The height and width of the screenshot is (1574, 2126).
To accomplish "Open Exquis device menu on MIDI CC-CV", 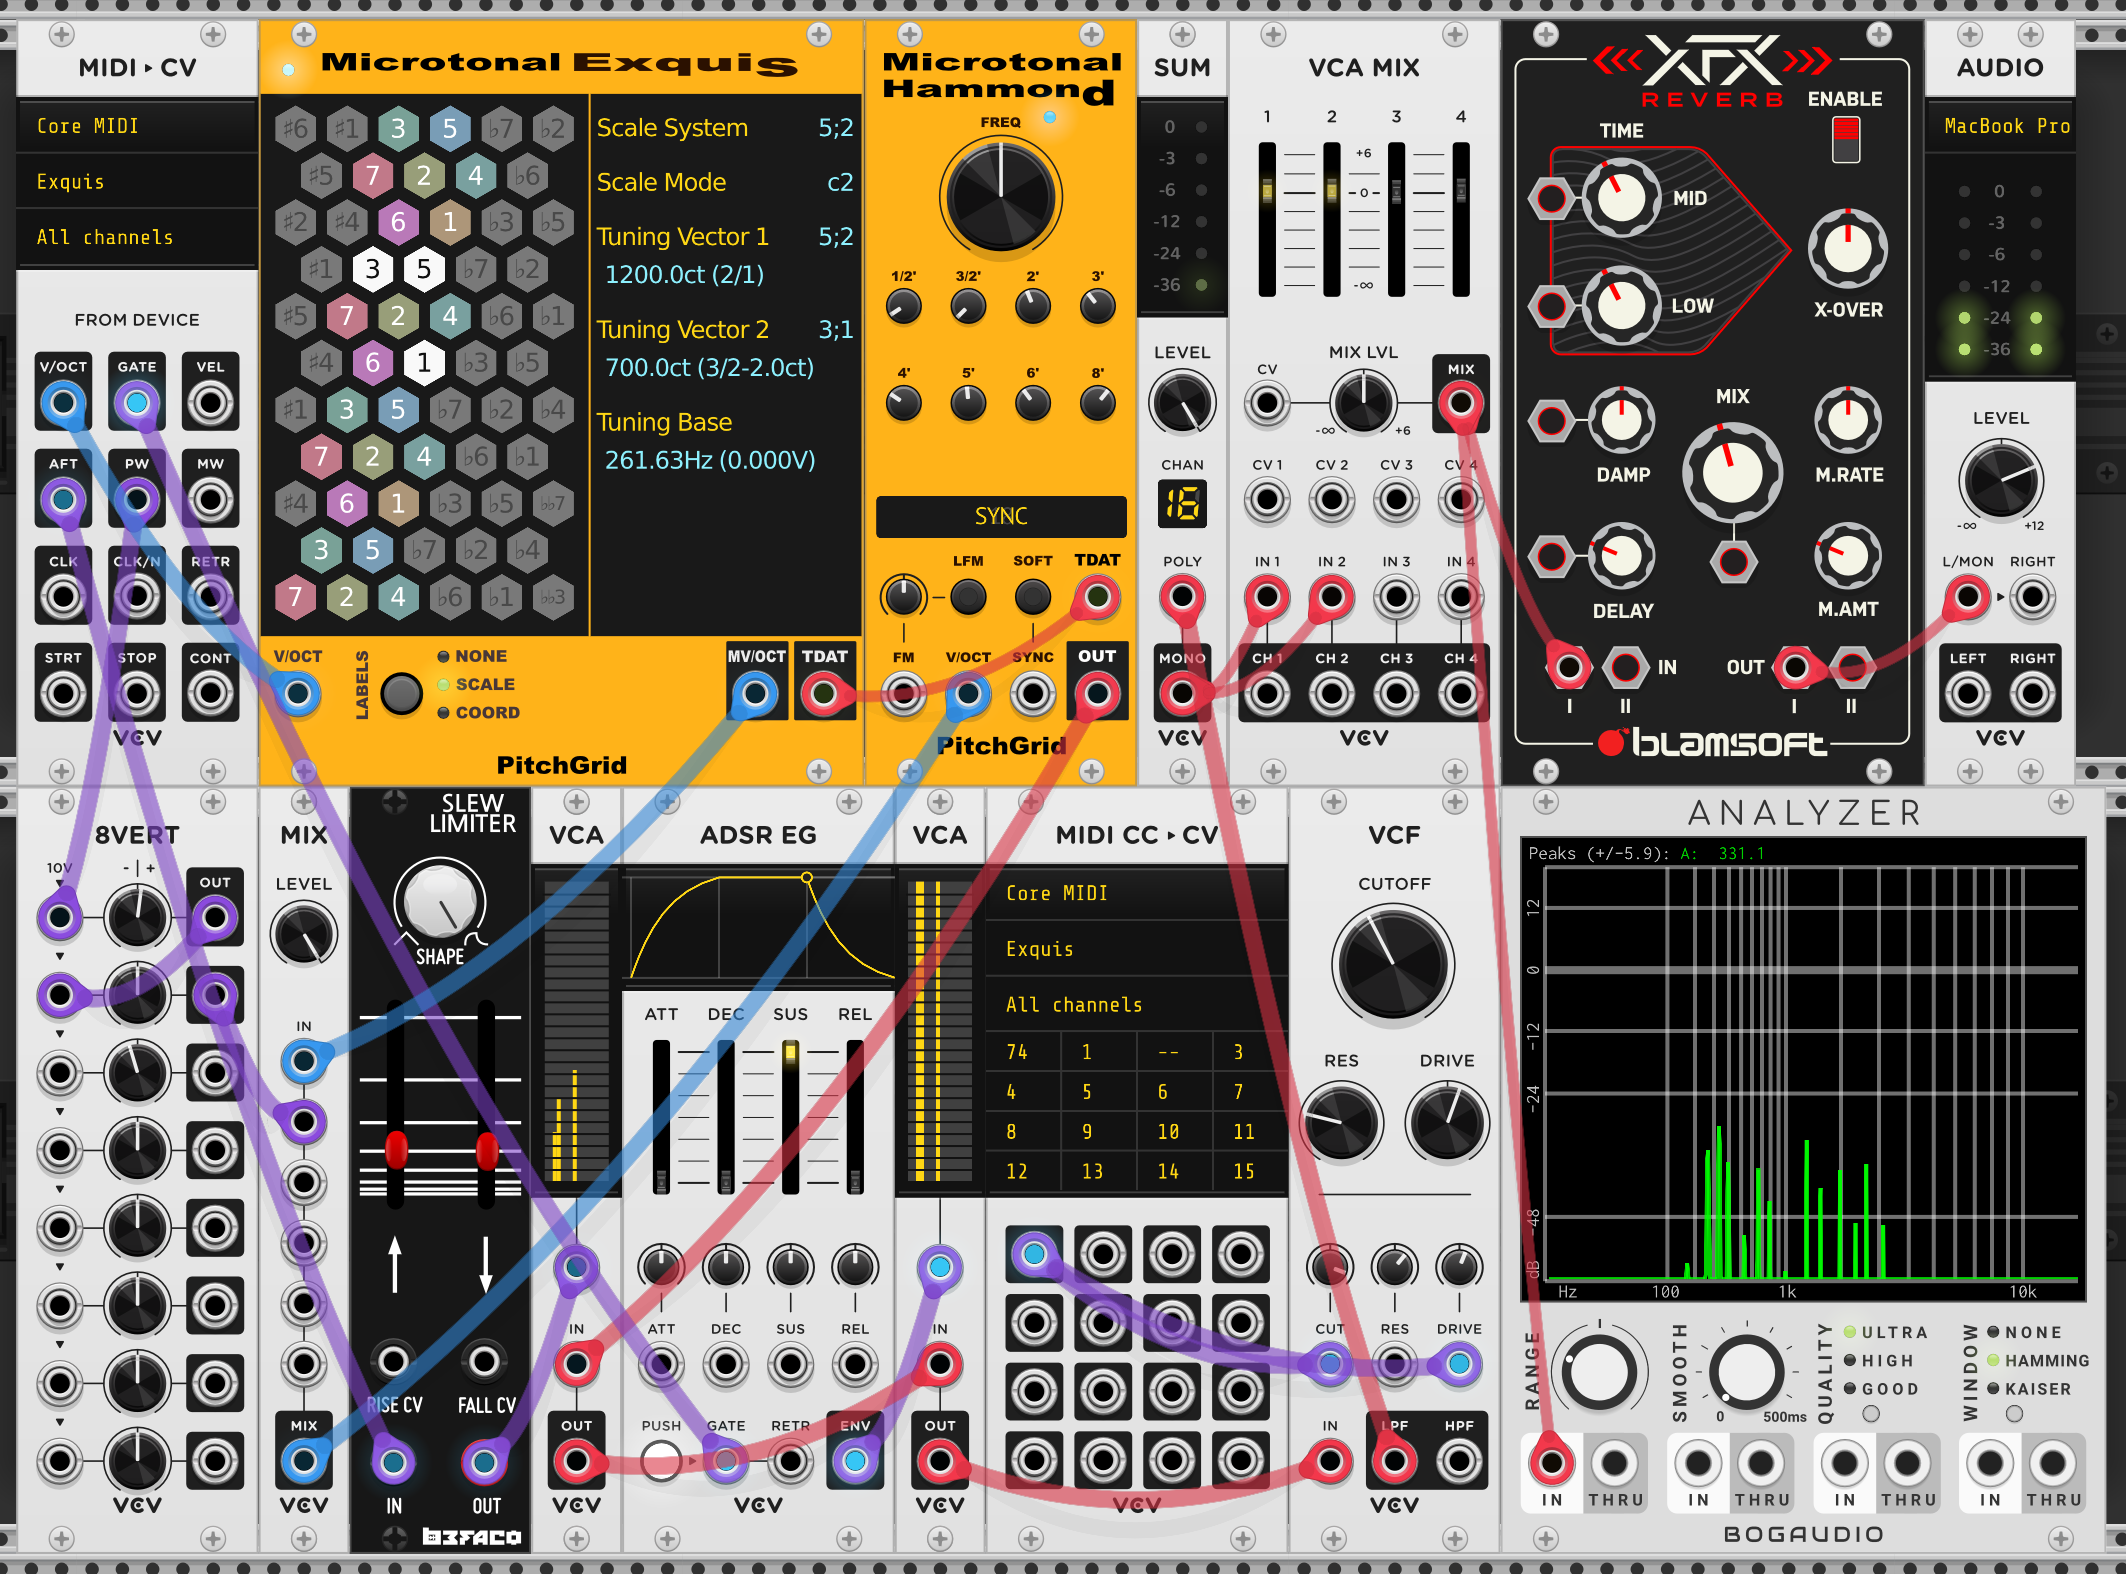I will click(1137, 949).
